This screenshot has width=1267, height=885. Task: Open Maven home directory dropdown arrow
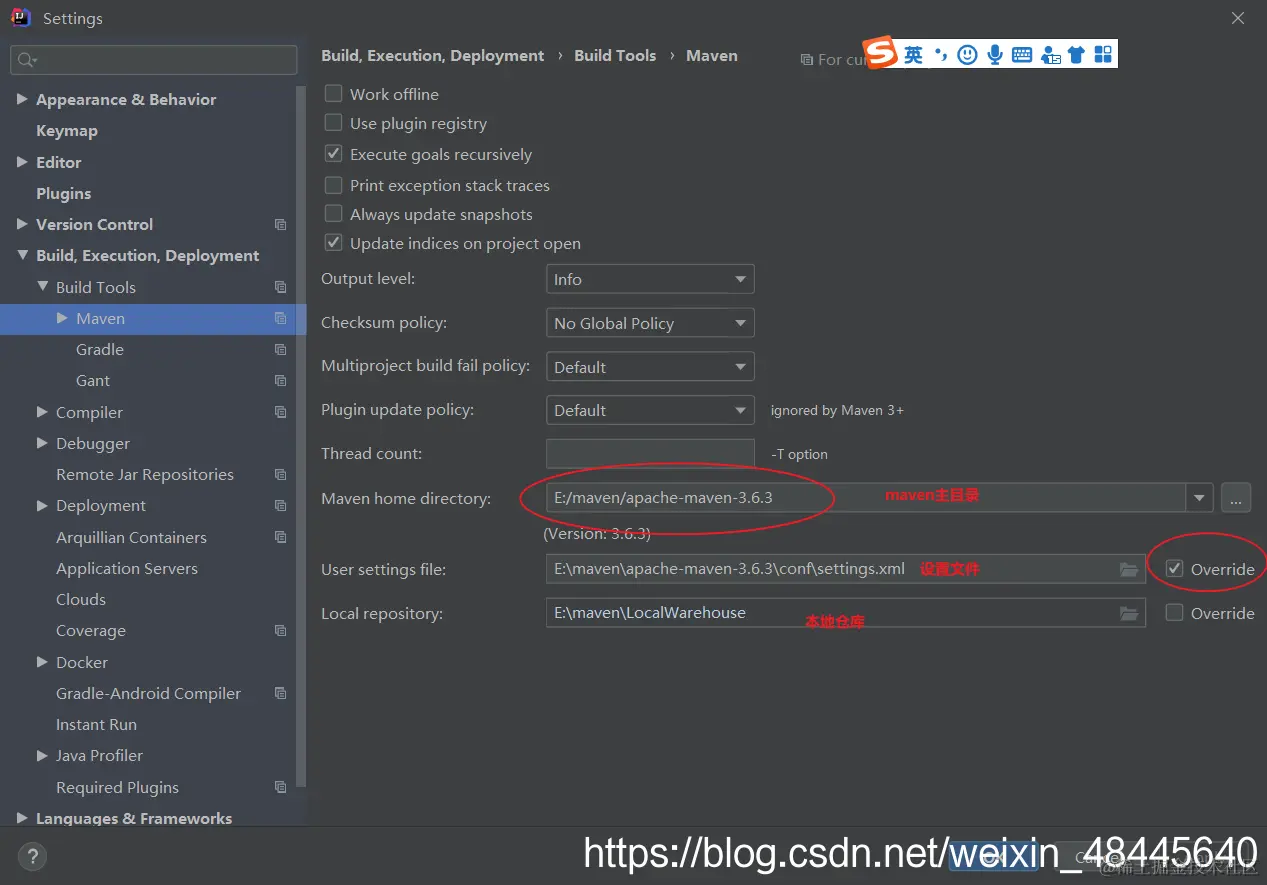[1199, 497]
